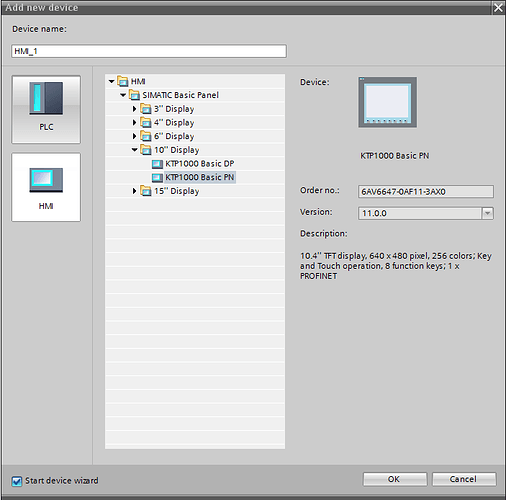Select the HMI root label in tree
Viewport: 506px width, 500px height.
point(138,81)
